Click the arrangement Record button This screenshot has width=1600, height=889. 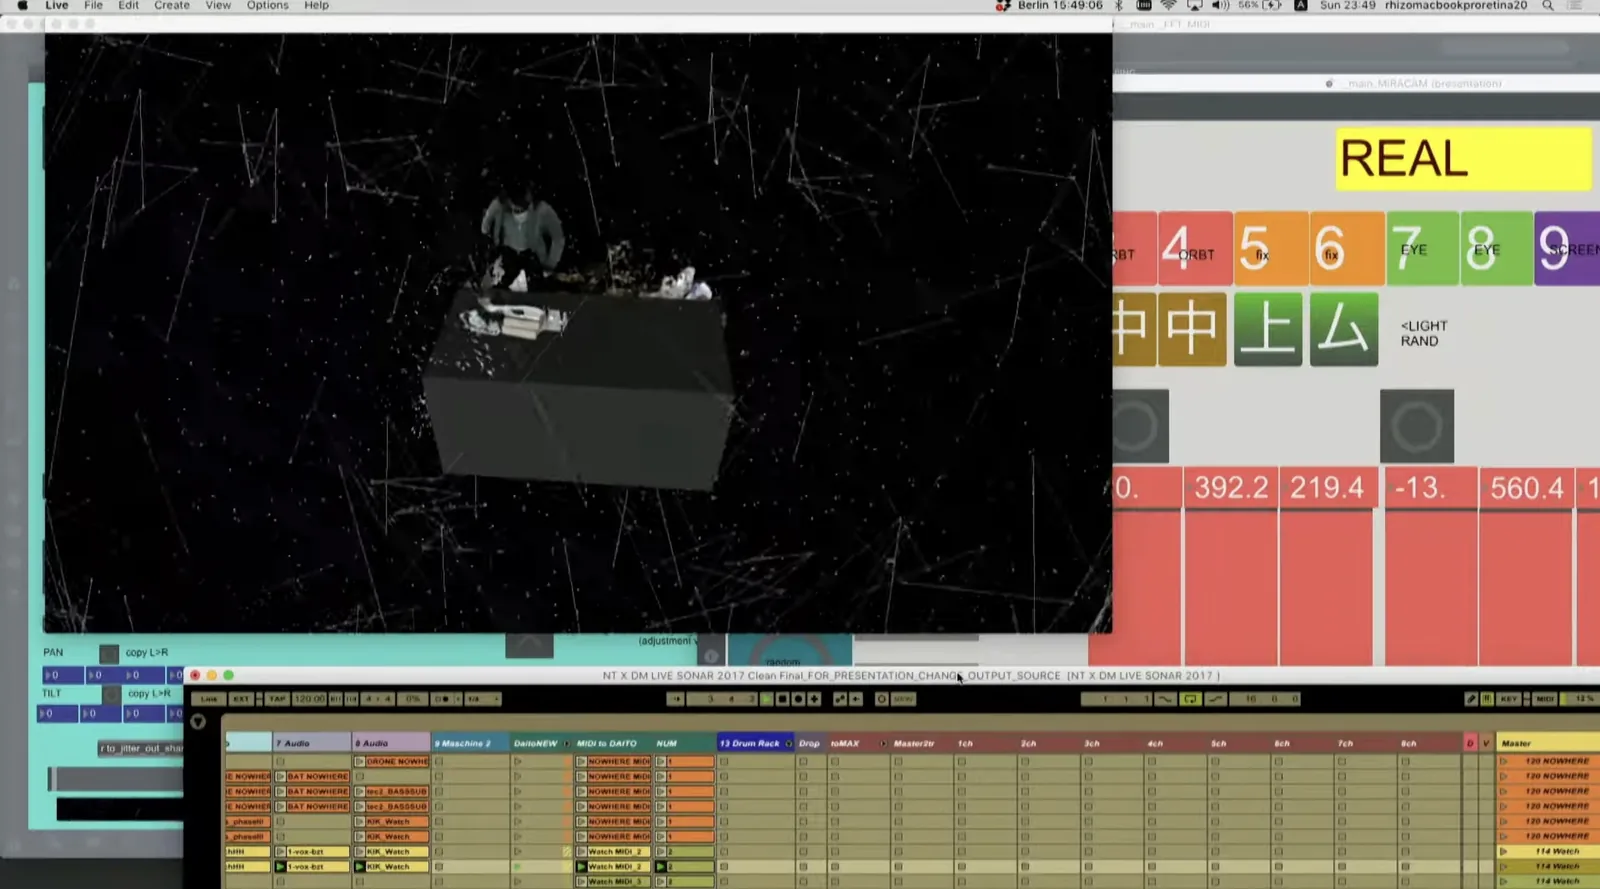coord(798,699)
